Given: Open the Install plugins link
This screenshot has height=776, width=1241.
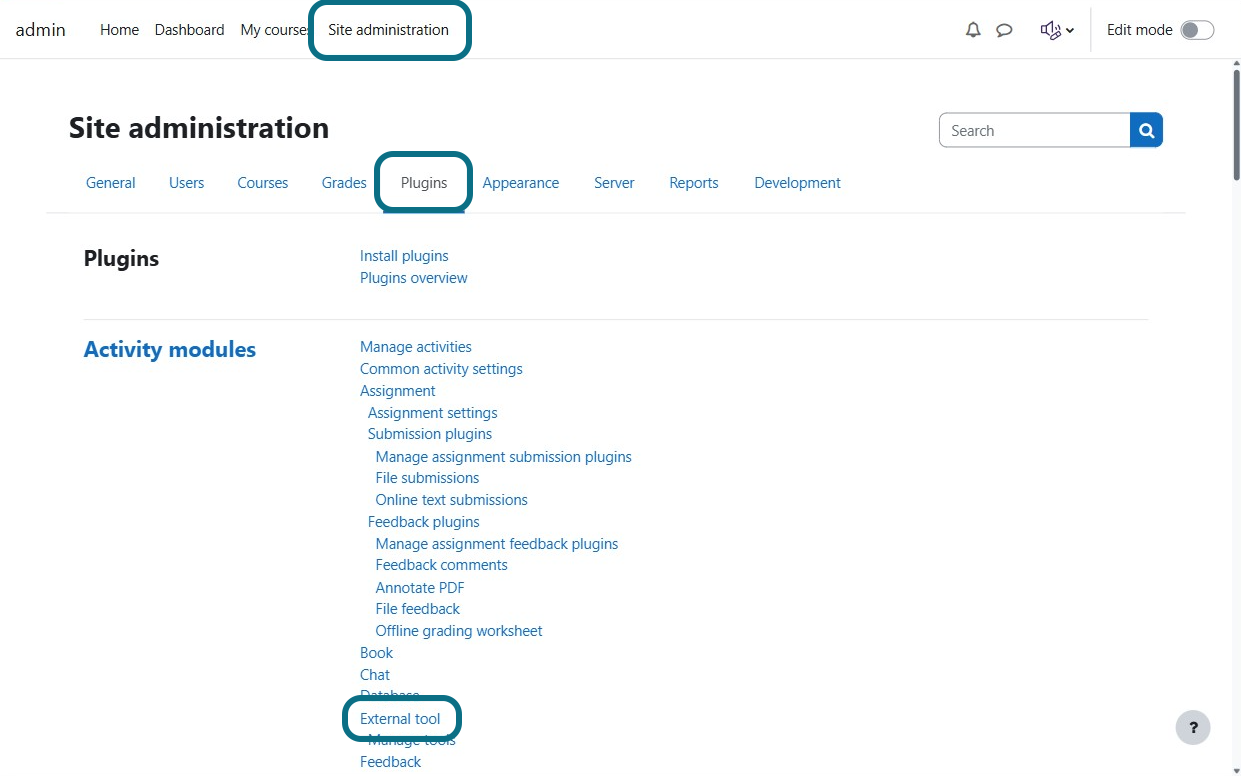Looking at the screenshot, I should [404, 256].
